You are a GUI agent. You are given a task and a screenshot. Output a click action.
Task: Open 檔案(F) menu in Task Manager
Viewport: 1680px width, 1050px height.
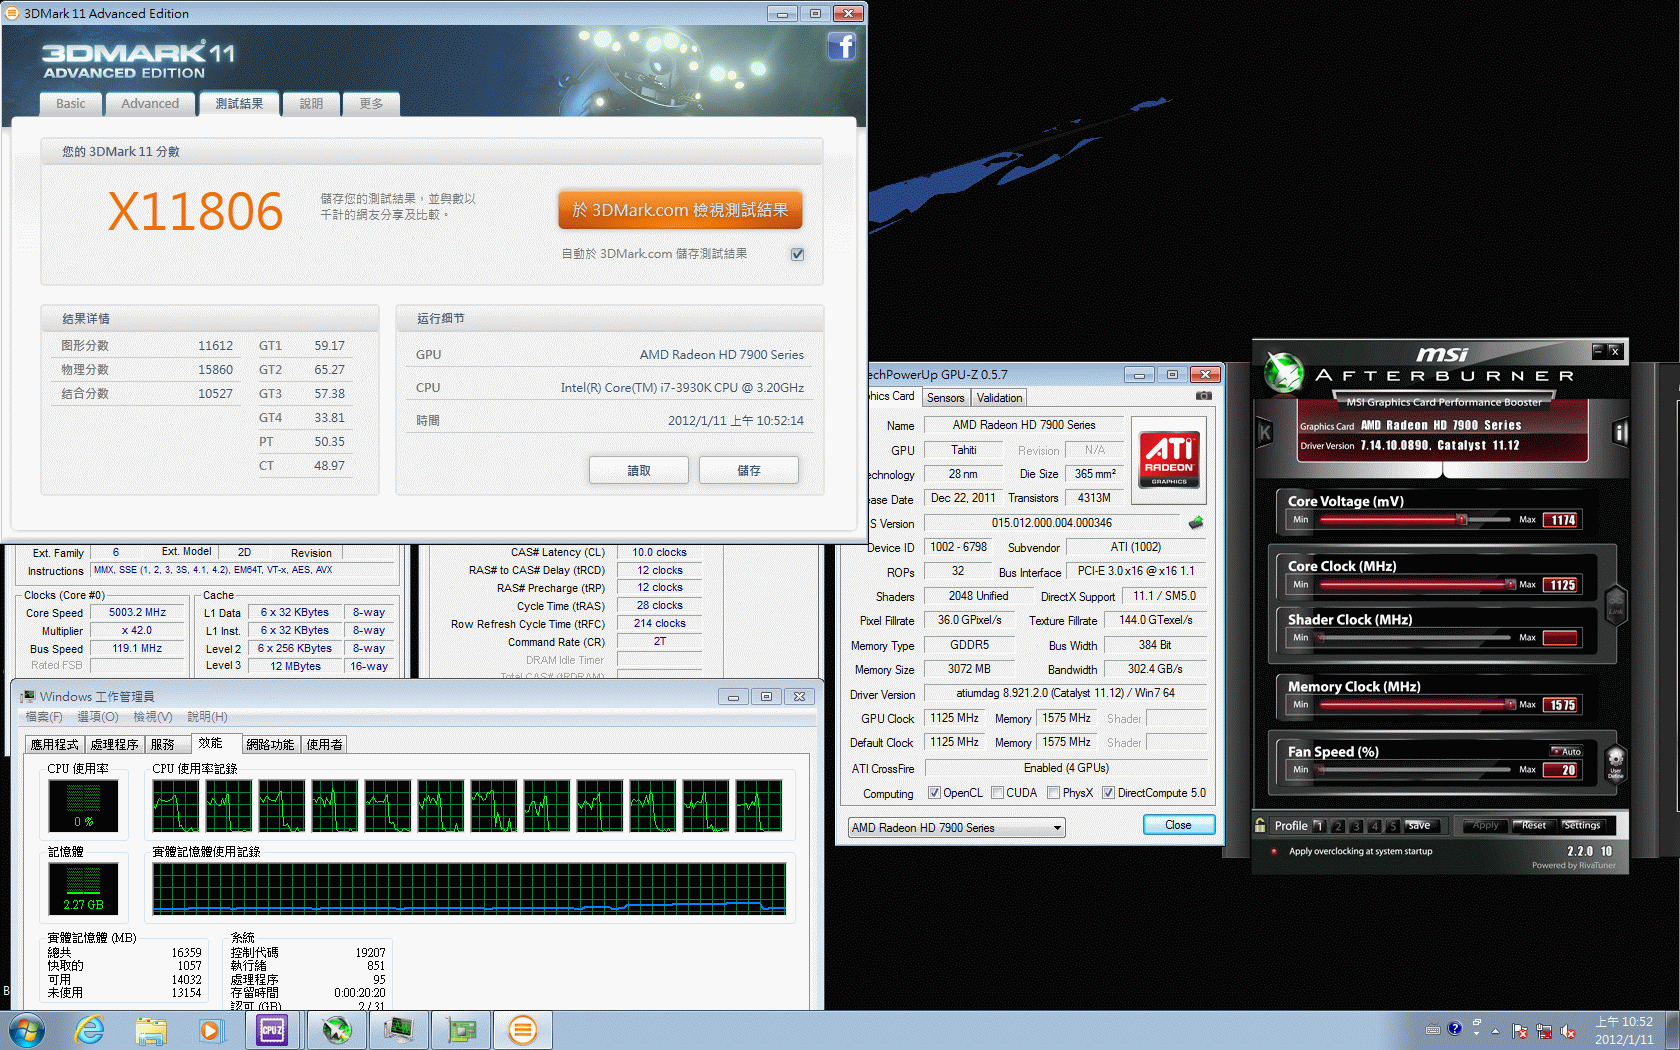(43, 717)
